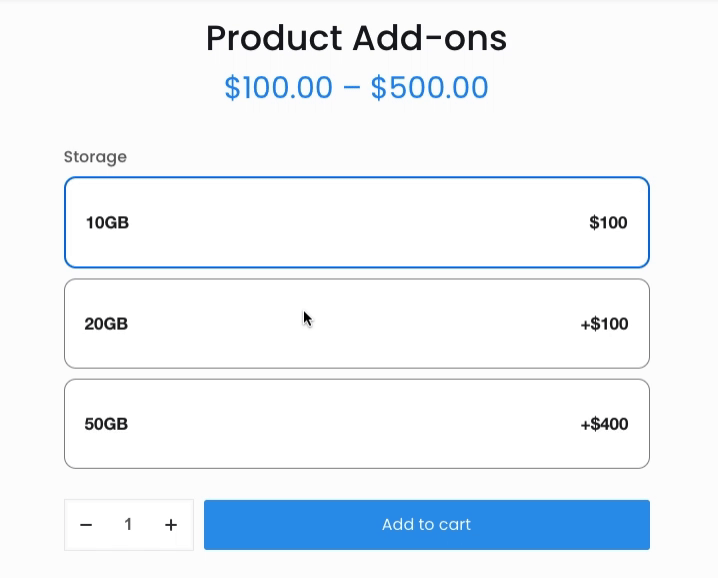The width and height of the screenshot is (718, 578).
Task: Click the +$400 price in 50GB card
Action: tap(604, 424)
